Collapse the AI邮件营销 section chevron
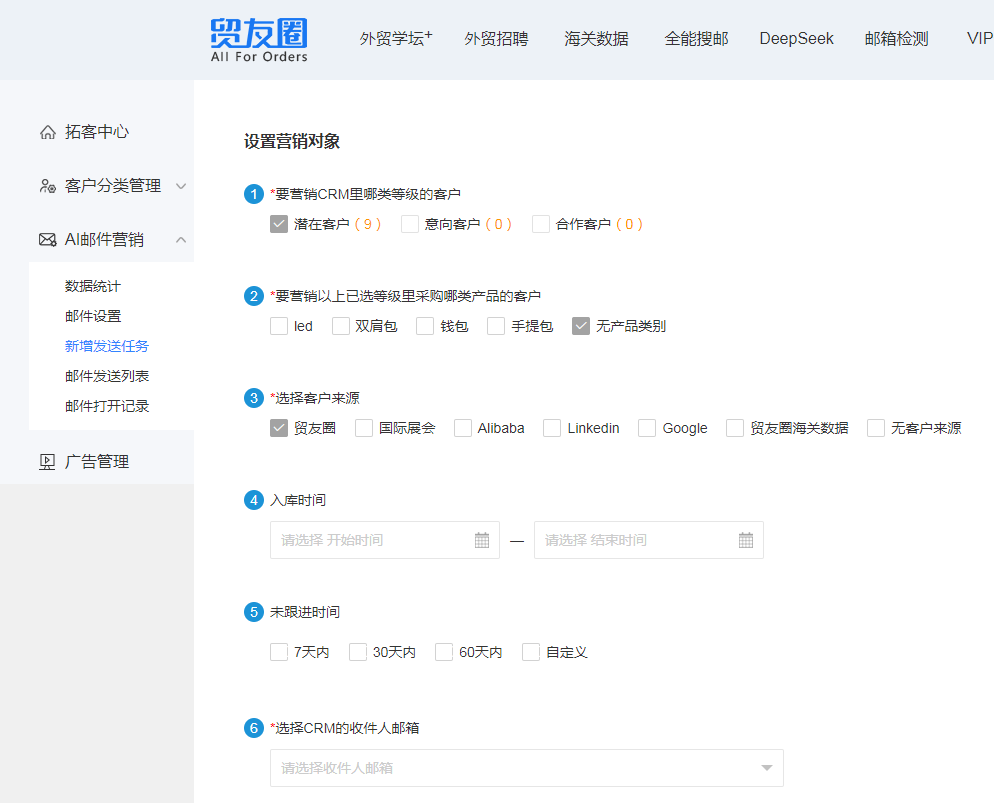 pos(181,240)
